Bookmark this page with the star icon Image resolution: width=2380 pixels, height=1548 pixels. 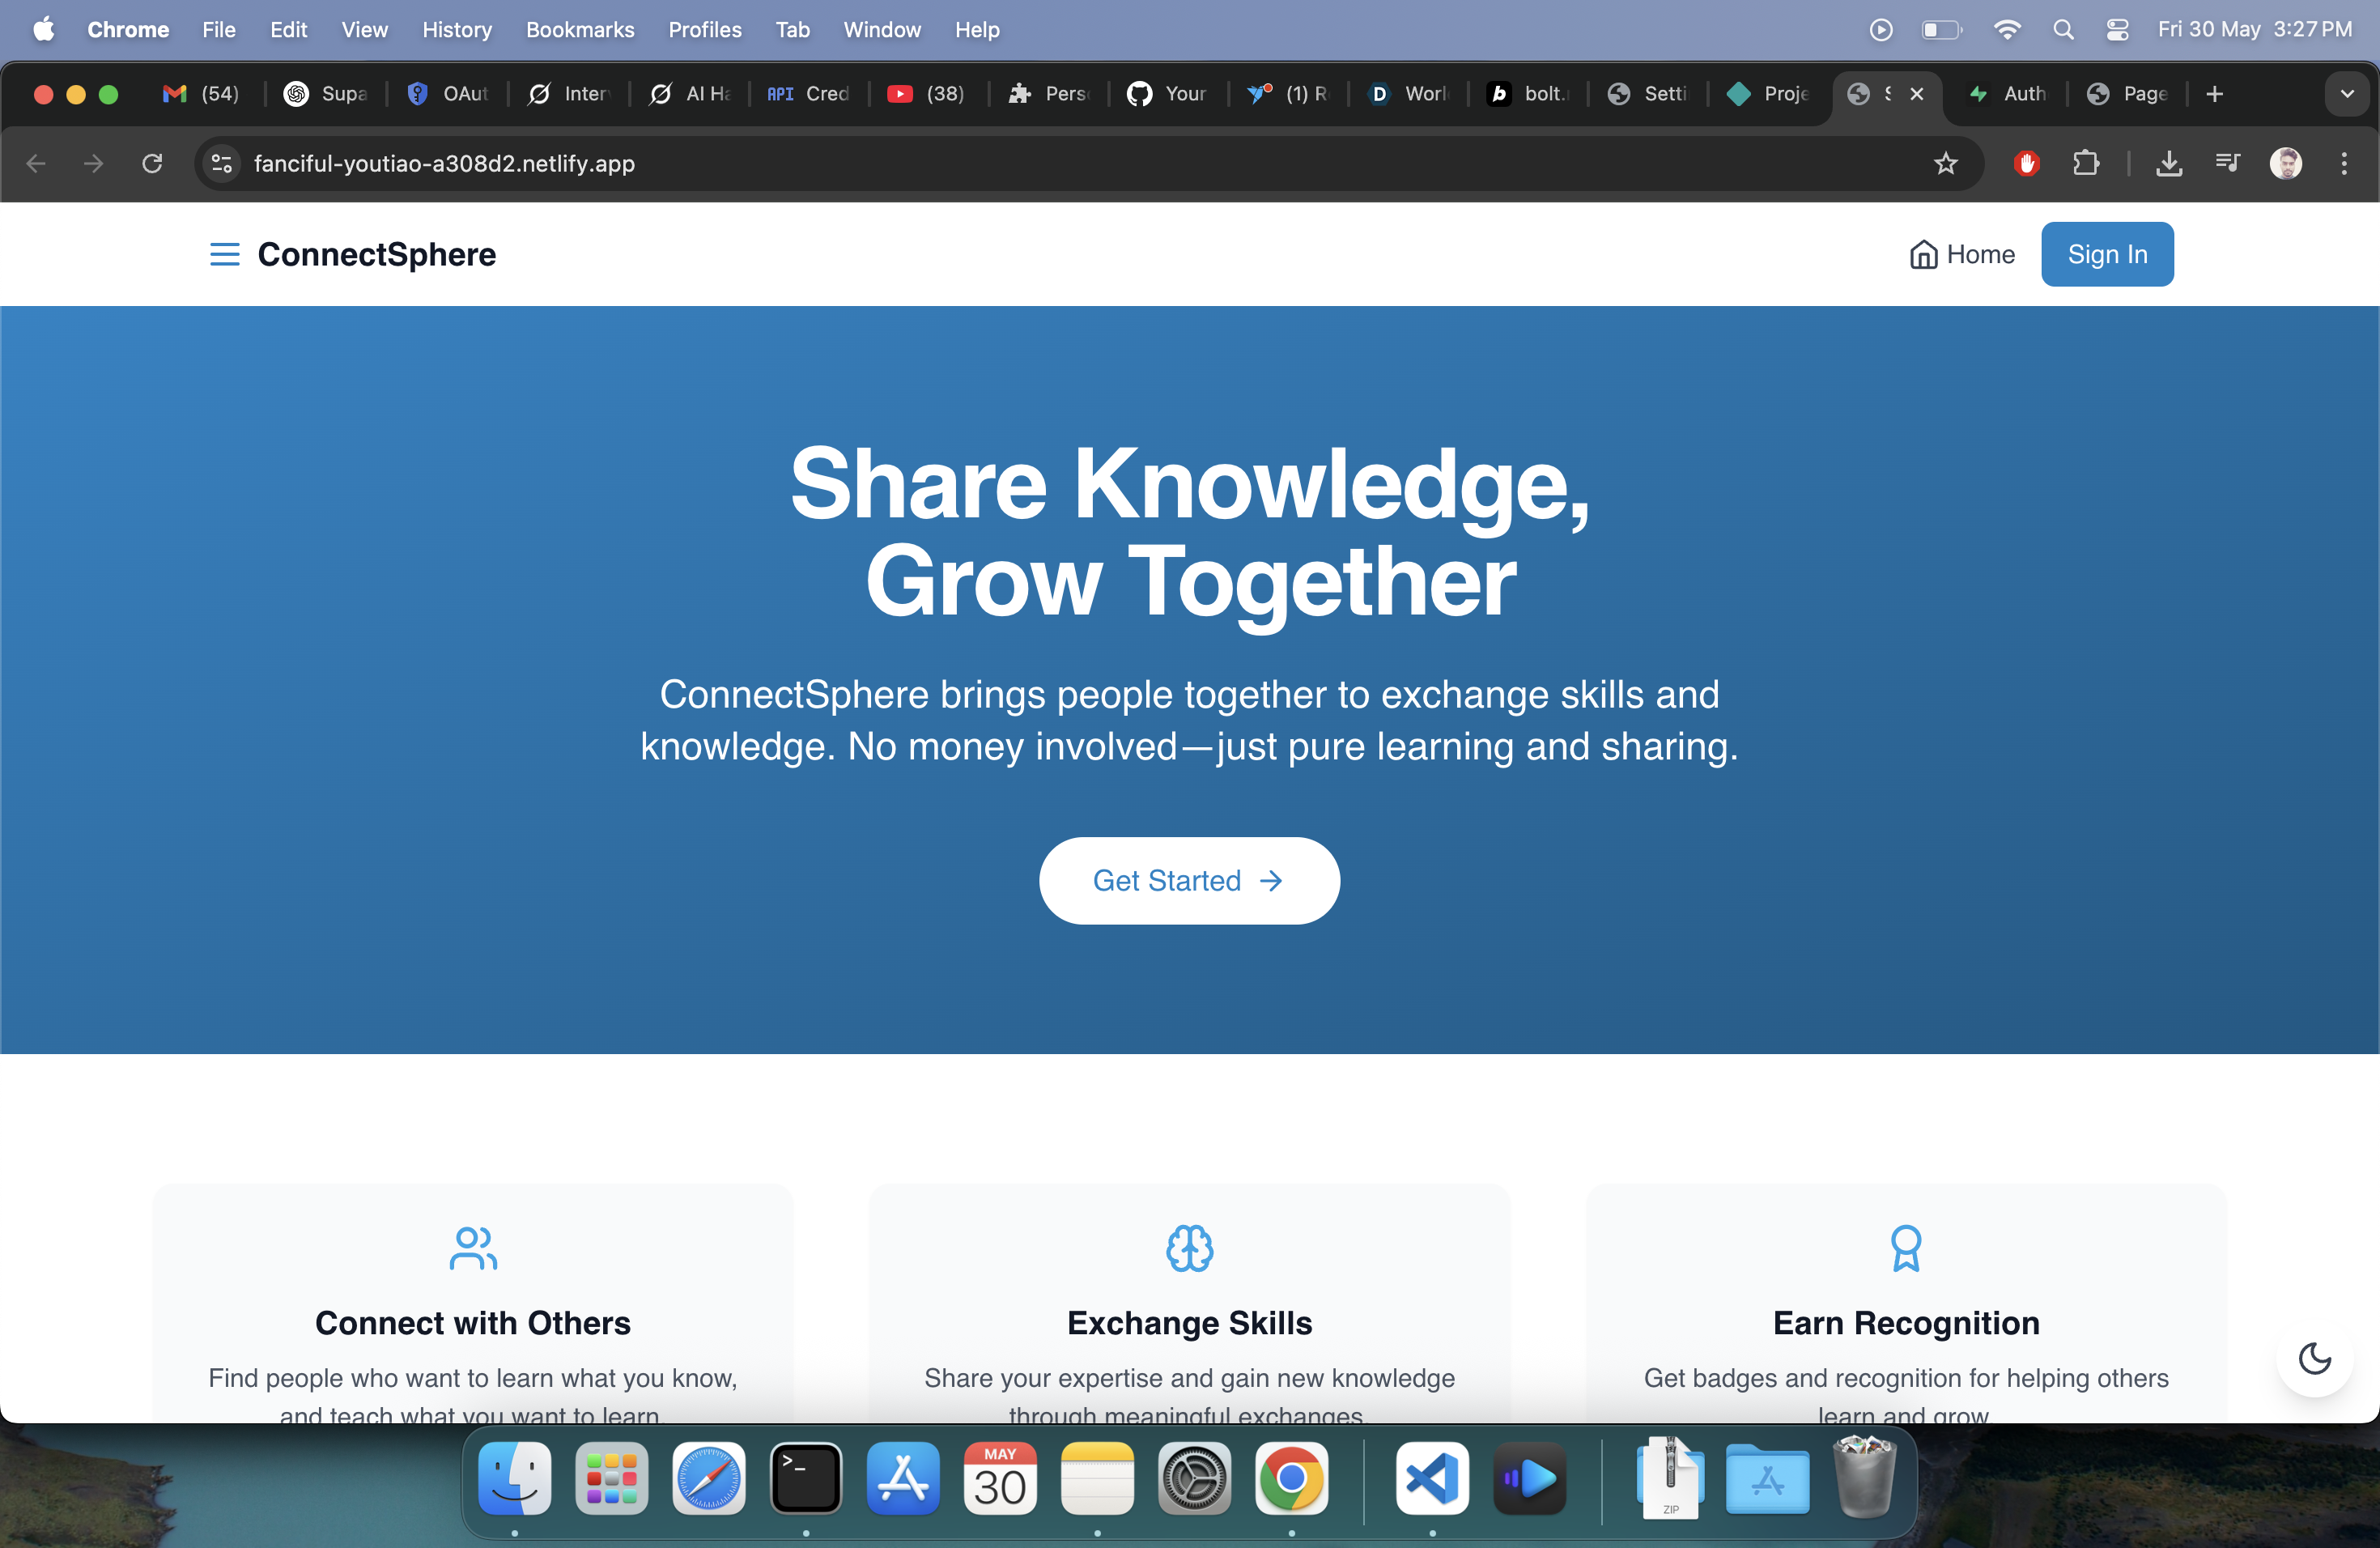tap(1944, 163)
